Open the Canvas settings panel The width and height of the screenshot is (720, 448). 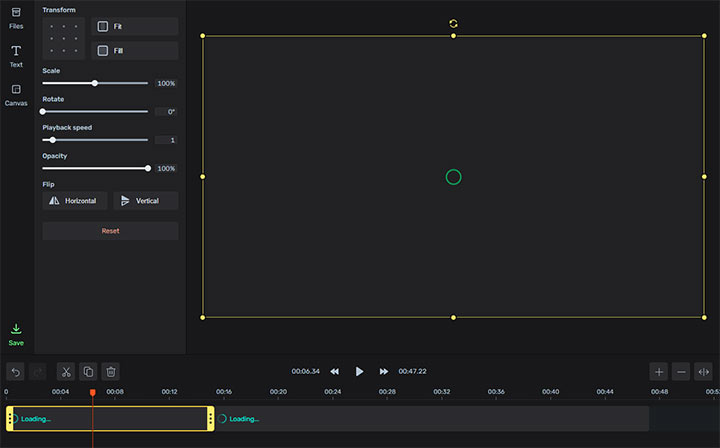[x=16, y=94]
